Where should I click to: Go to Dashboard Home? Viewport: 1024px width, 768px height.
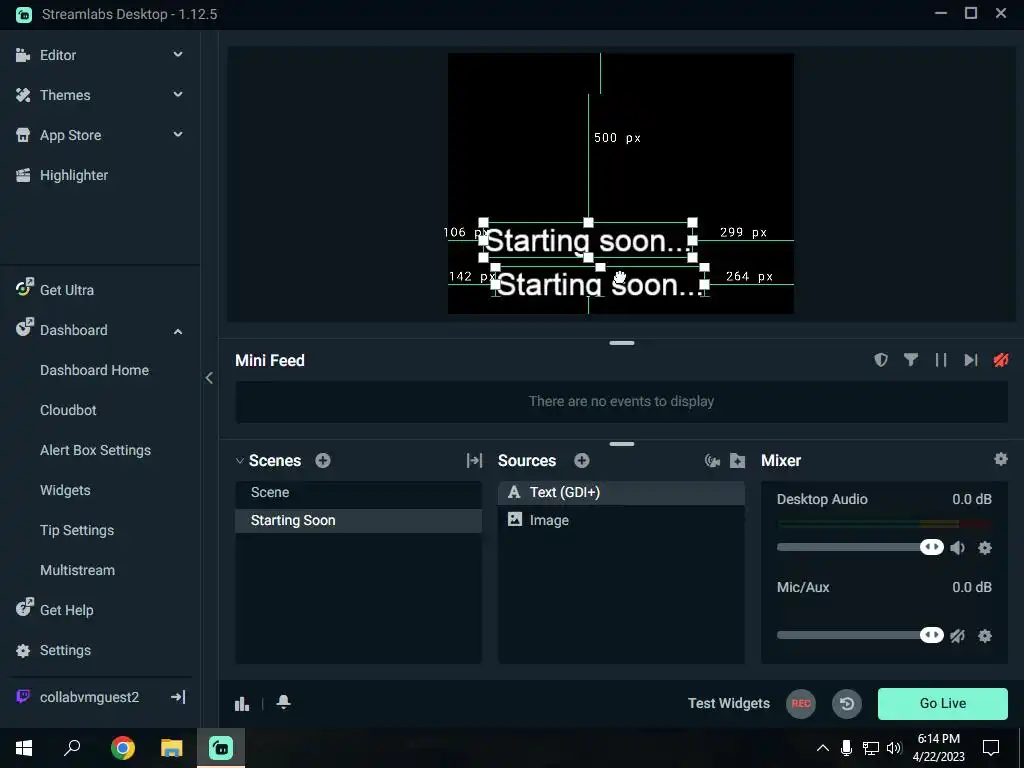pyautogui.click(x=94, y=370)
